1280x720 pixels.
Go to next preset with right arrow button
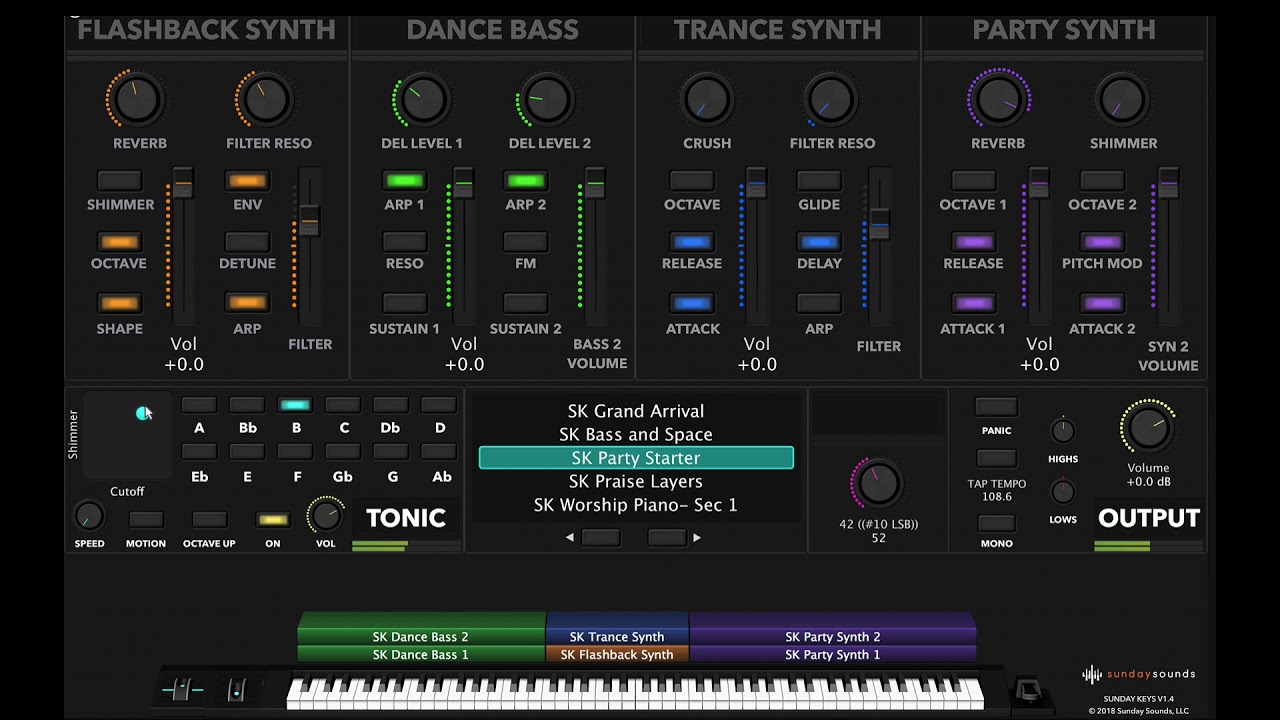[x=667, y=537]
